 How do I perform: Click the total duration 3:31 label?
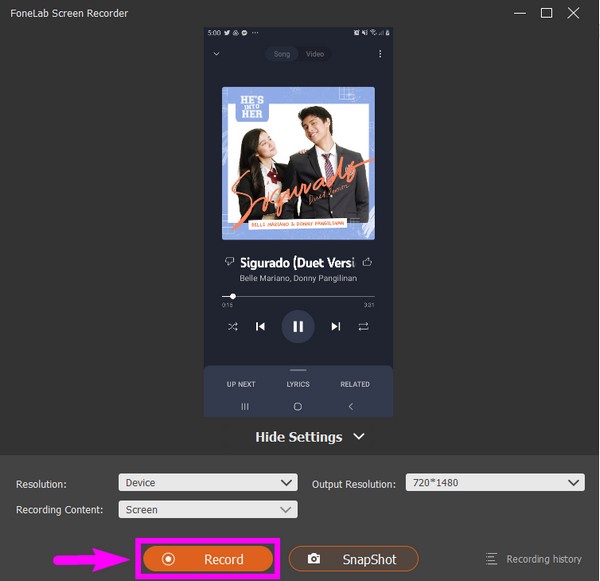(x=369, y=305)
